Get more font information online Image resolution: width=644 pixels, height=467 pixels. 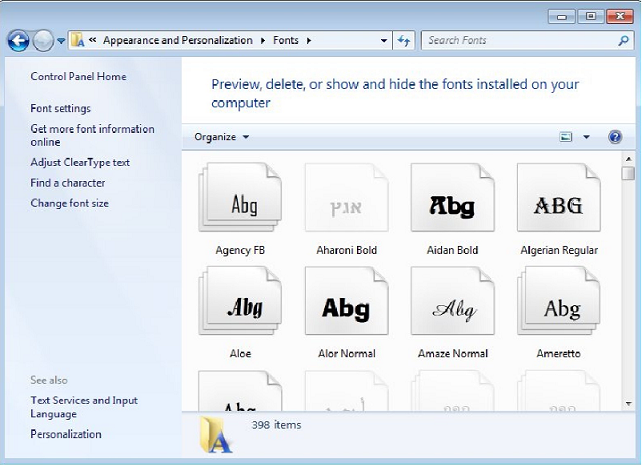(x=92, y=135)
